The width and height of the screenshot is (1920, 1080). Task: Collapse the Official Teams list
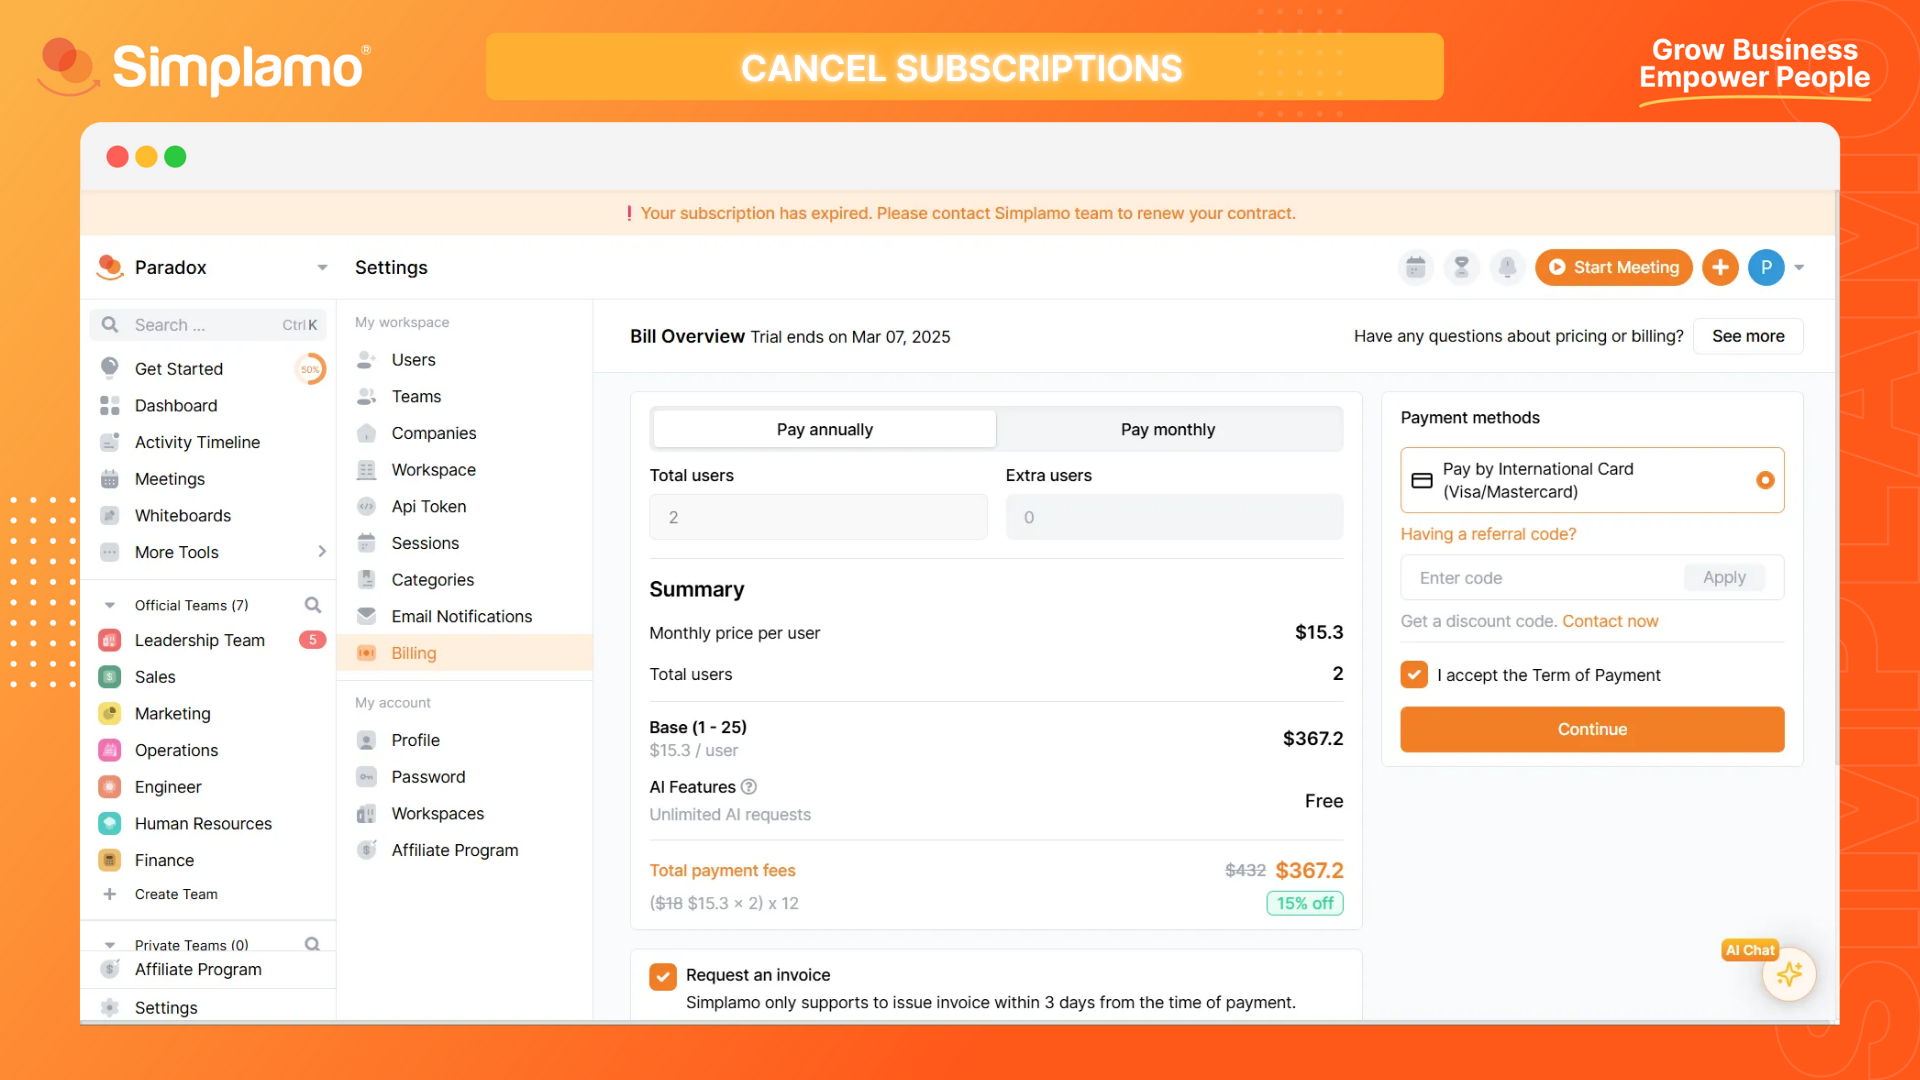tap(110, 605)
